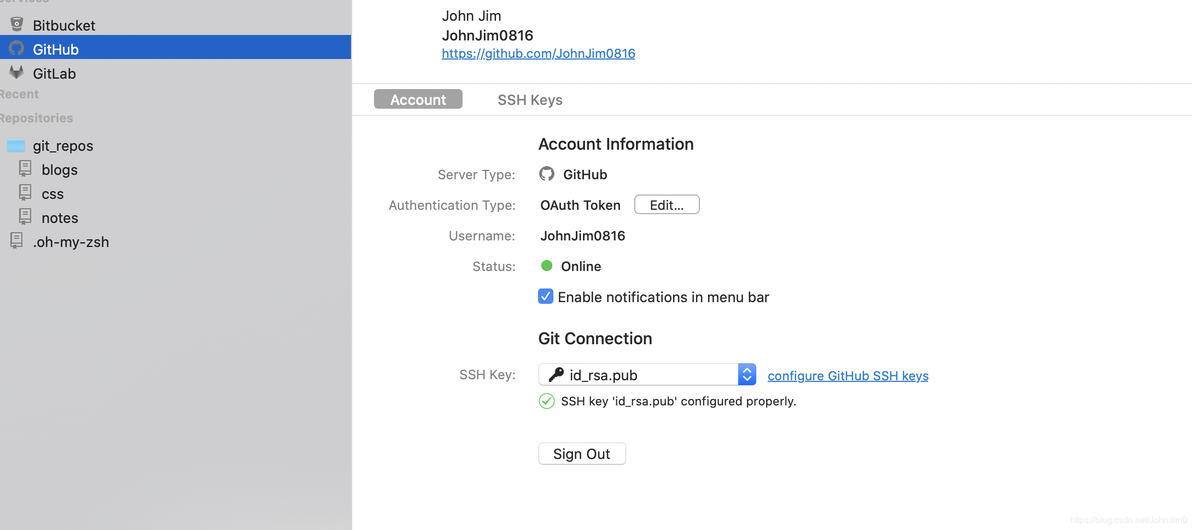Open the github.com/JohnJim0816 profile link
Viewport: 1192px width, 530px height.
(x=538, y=54)
